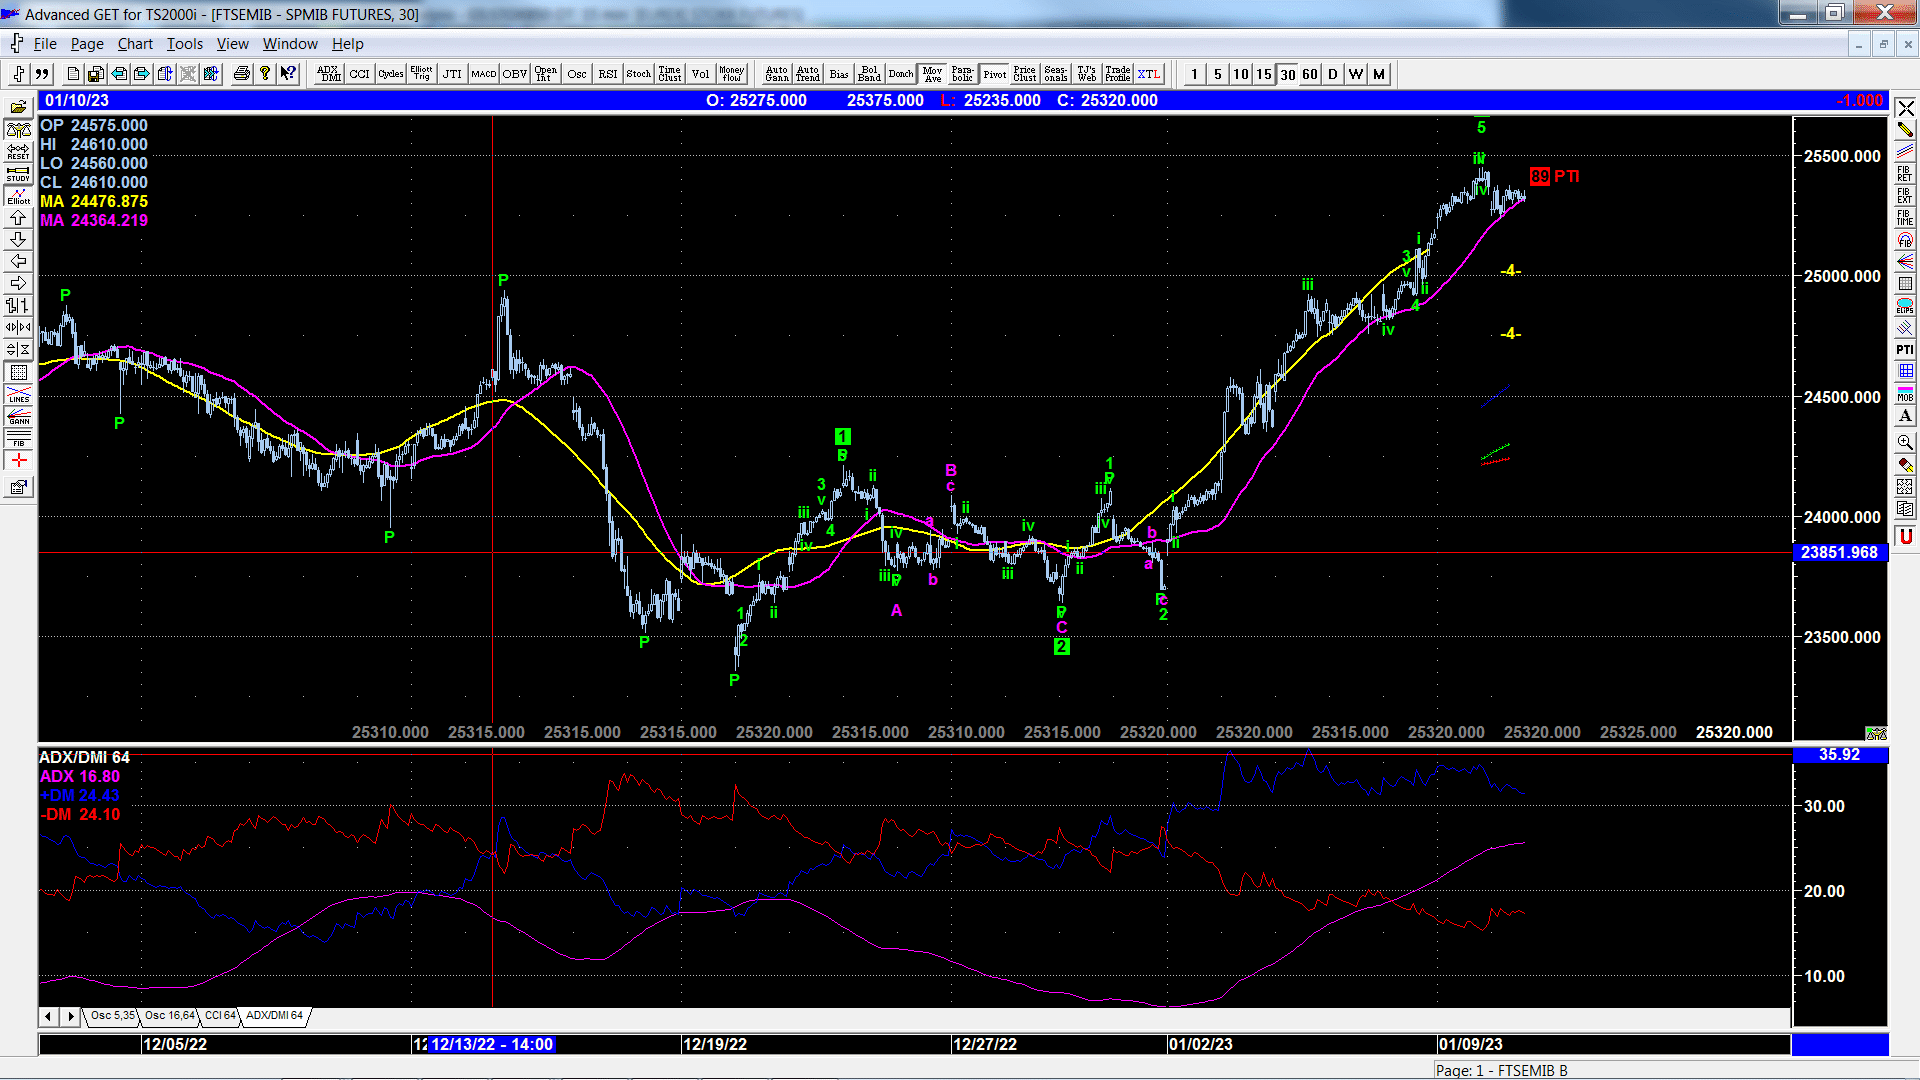Viewport: 1920px width, 1080px height.
Task: Click the zoom magnifier tool
Action: tap(1905, 442)
